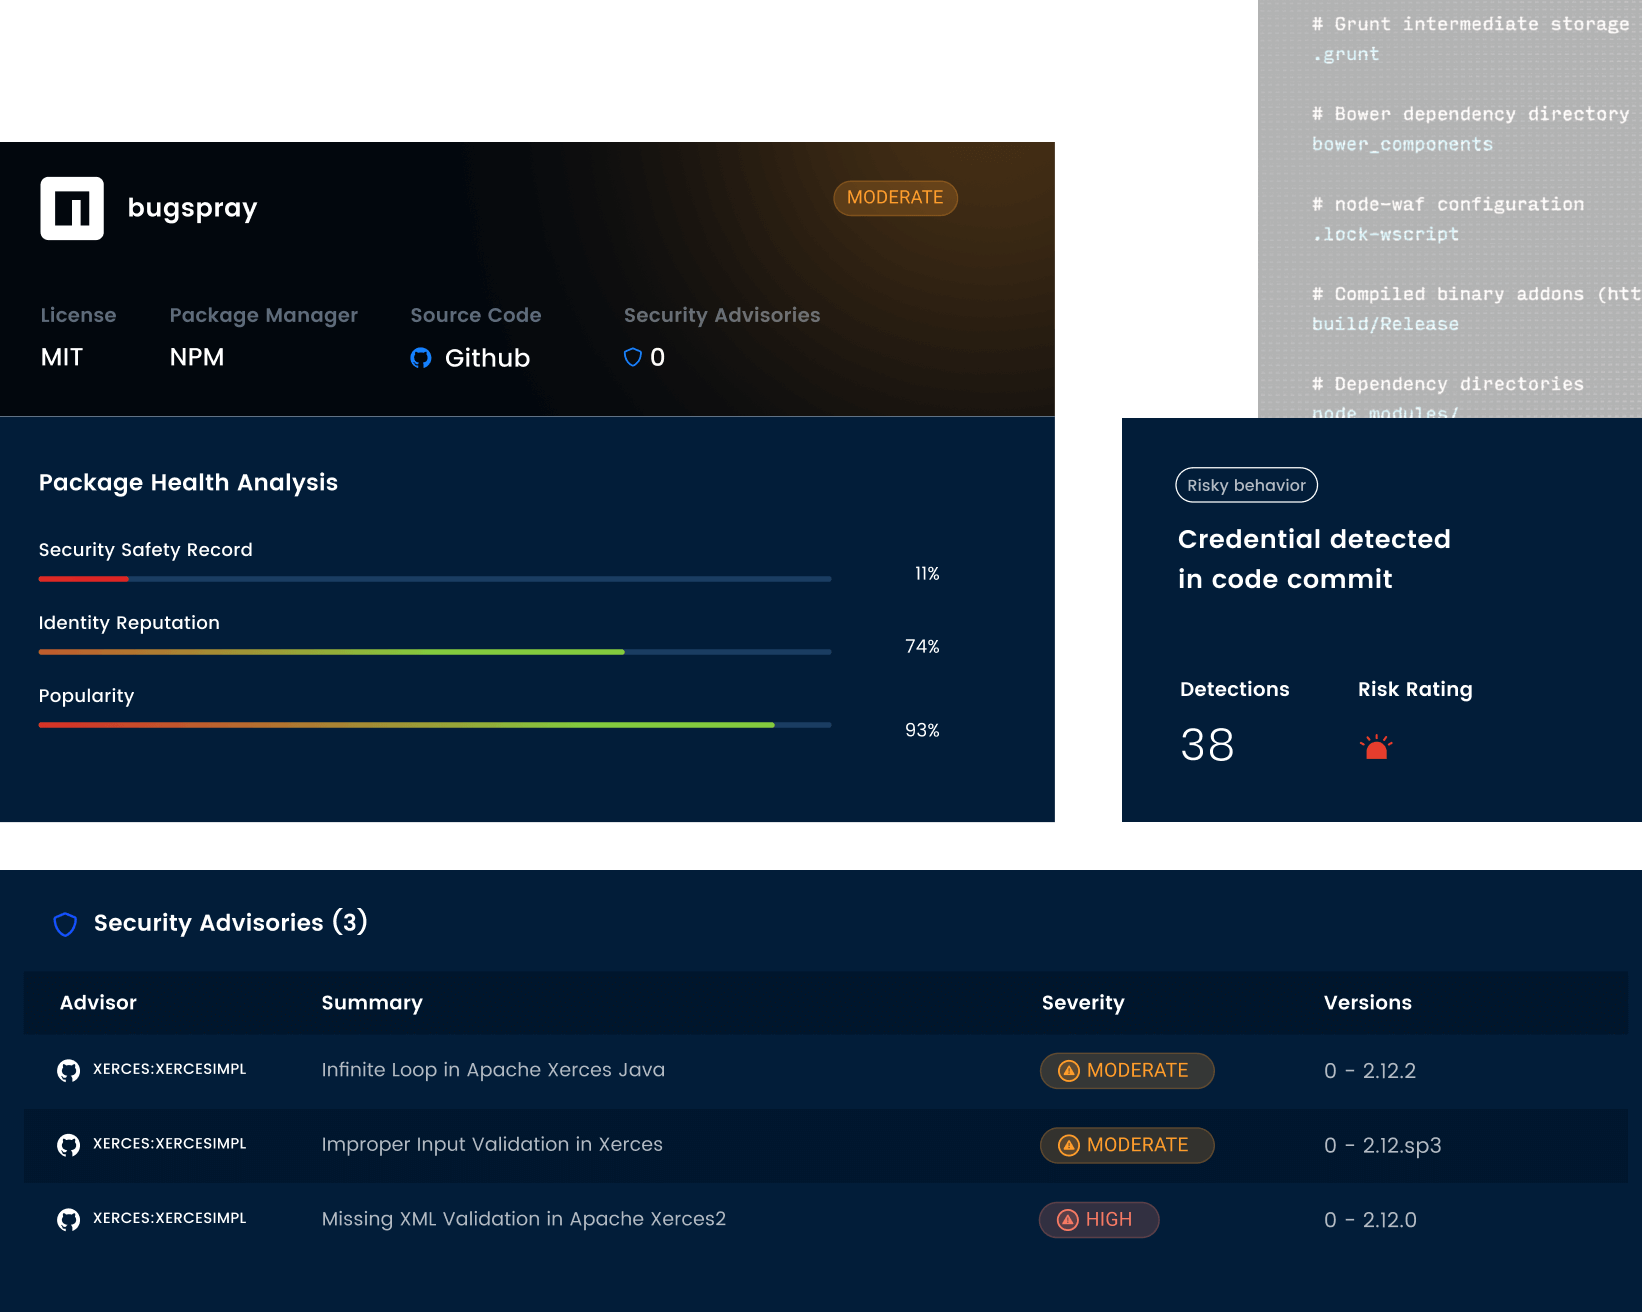Expand the MODERATE rating badge near bugspray title
The width and height of the screenshot is (1642, 1312).
[x=895, y=198]
